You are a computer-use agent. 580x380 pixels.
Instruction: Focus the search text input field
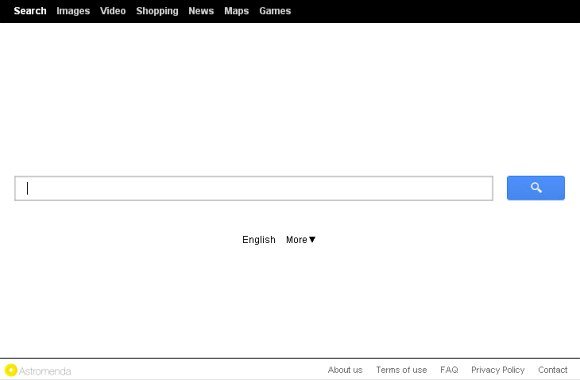click(x=254, y=188)
